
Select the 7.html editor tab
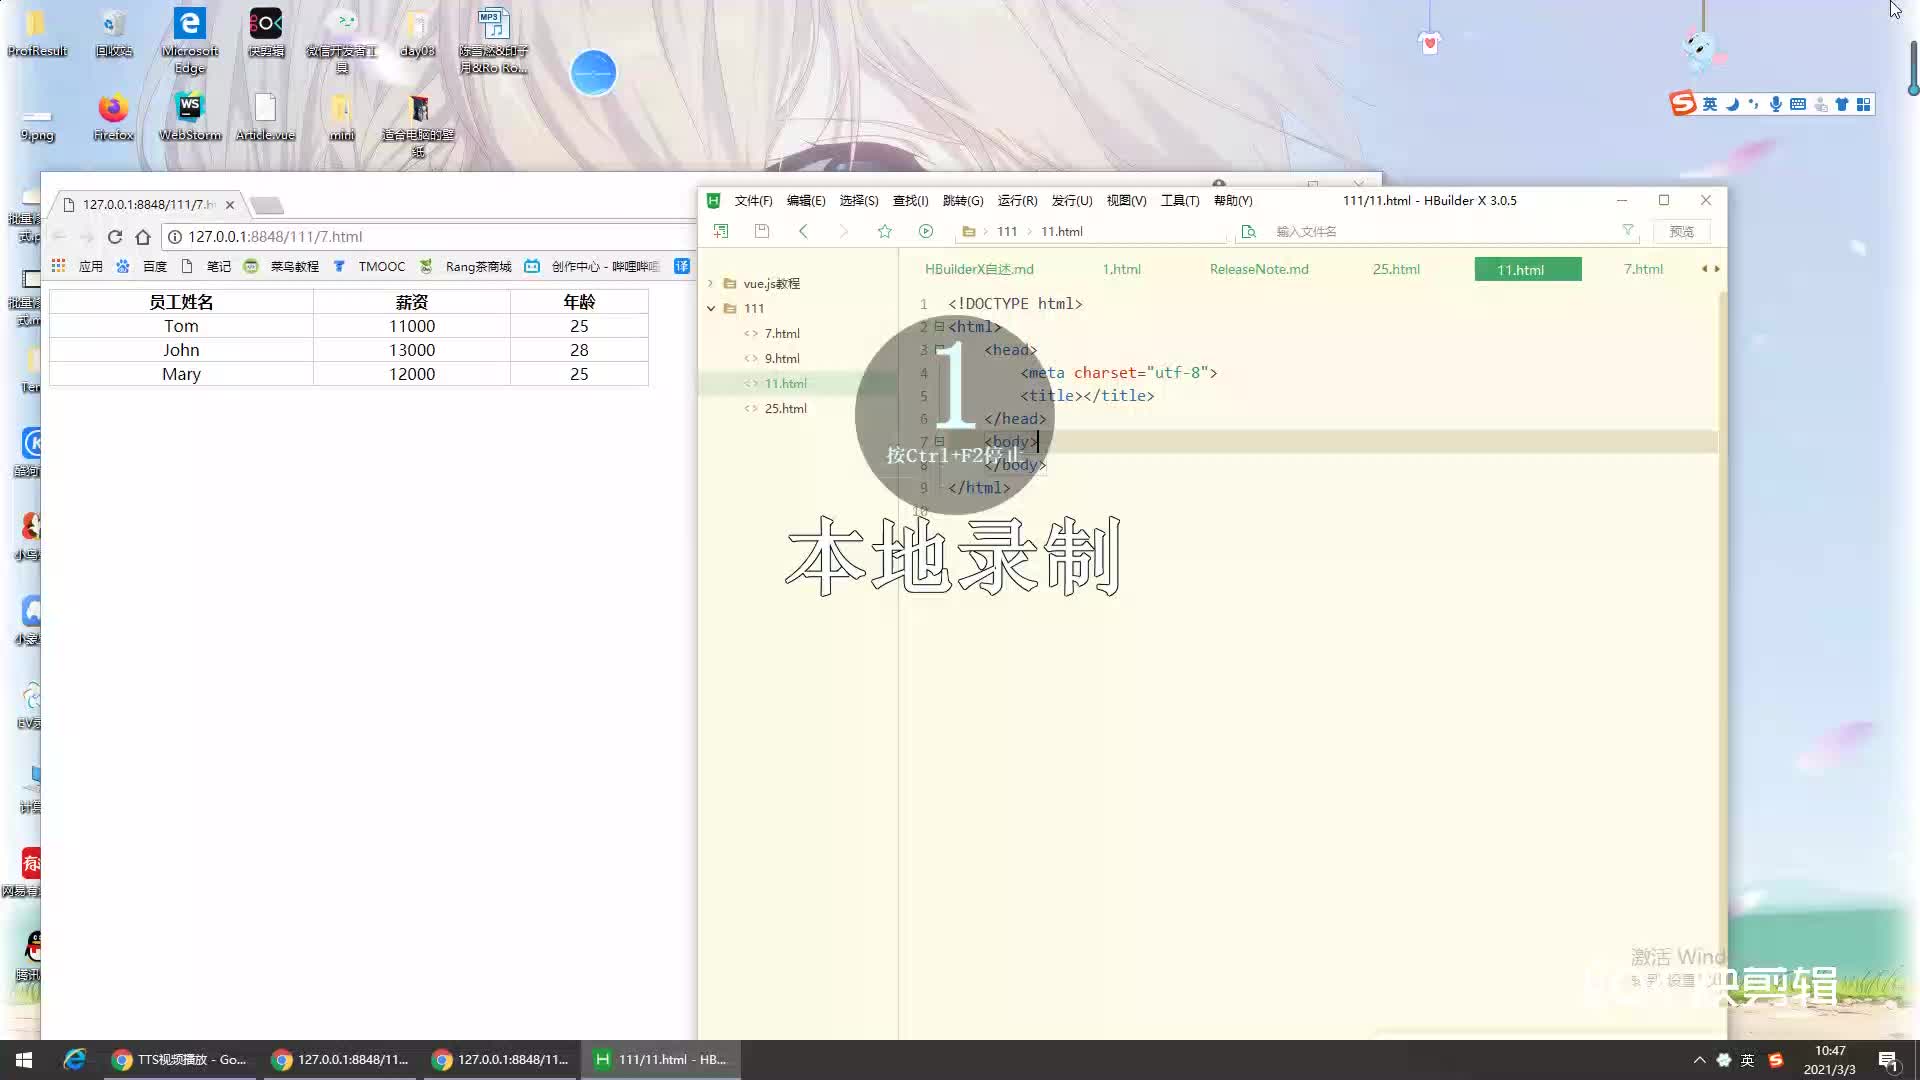point(1643,269)
